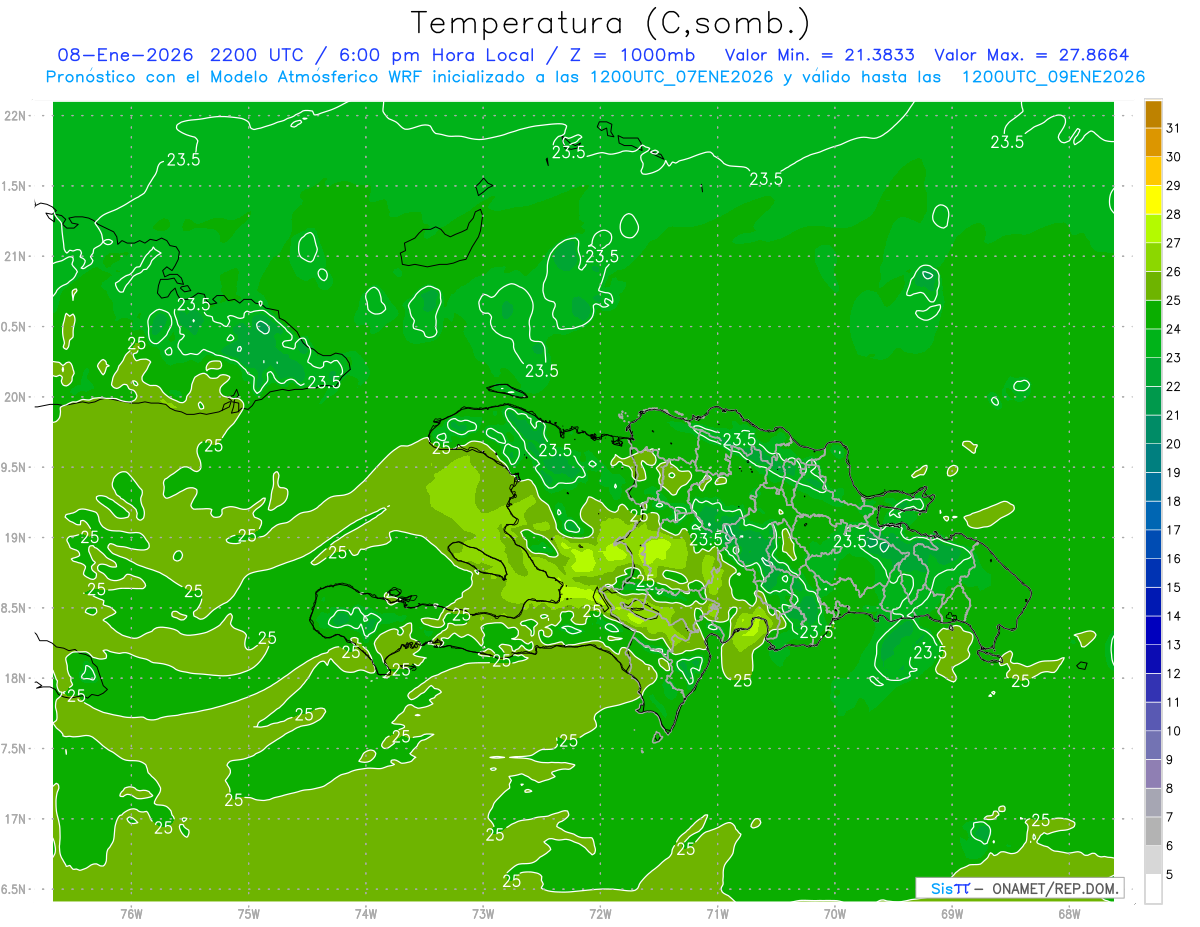The image size is (1200, 927).
Task: Click legend value 26
Action: [x=1174, y=272]
